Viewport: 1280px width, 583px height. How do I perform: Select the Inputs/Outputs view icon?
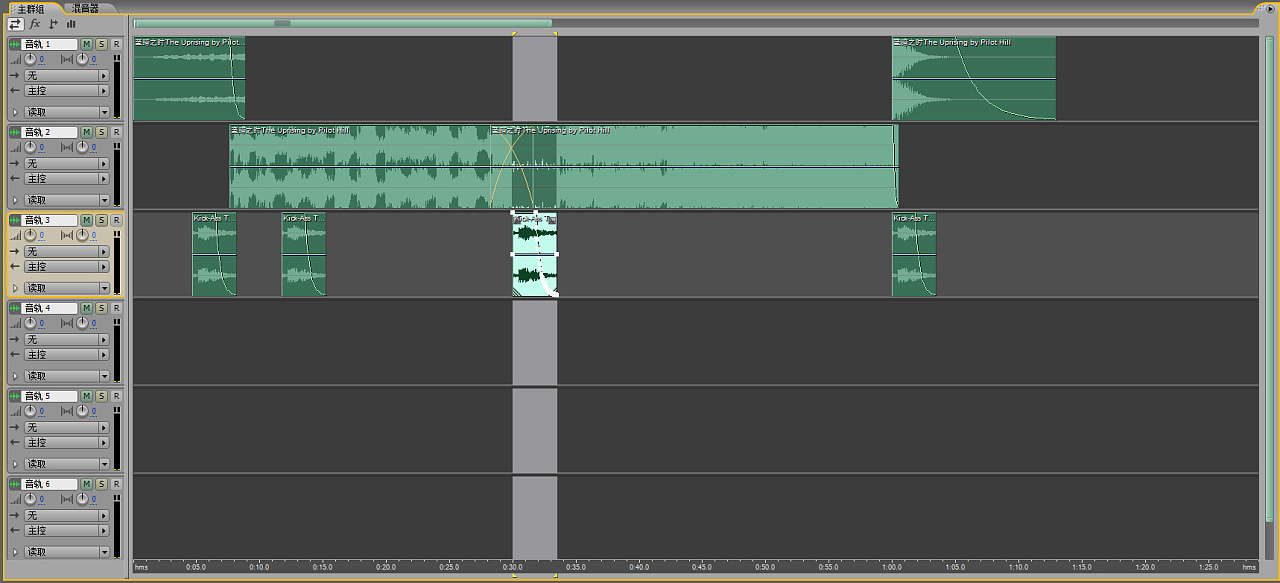pos(15,23)
